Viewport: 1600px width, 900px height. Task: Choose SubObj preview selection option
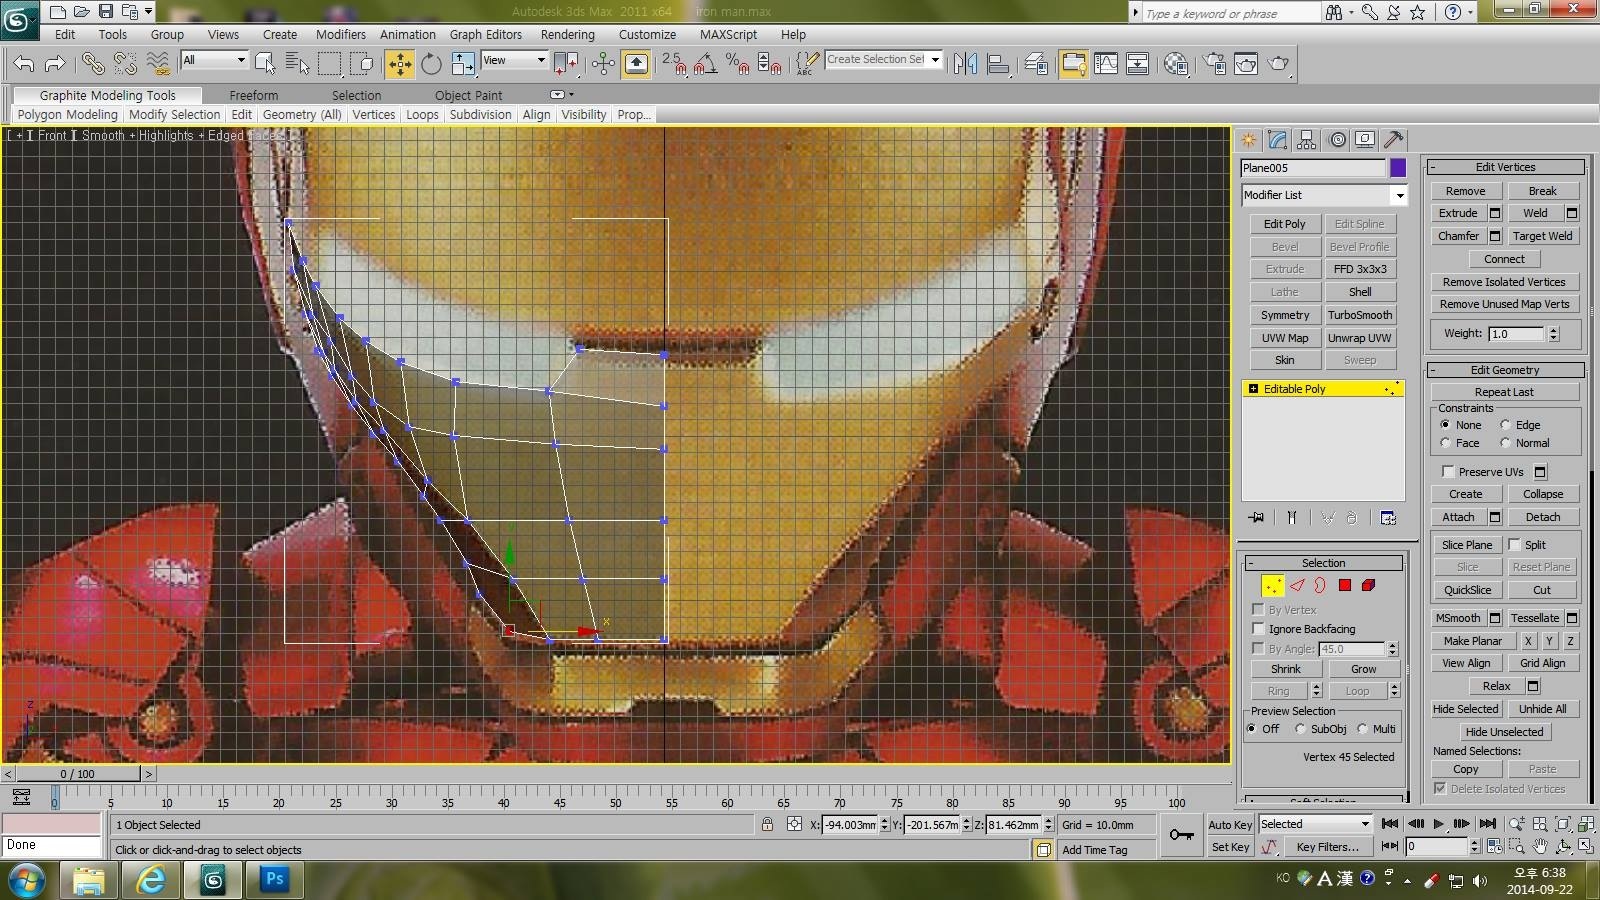[x=1300, y=729]
